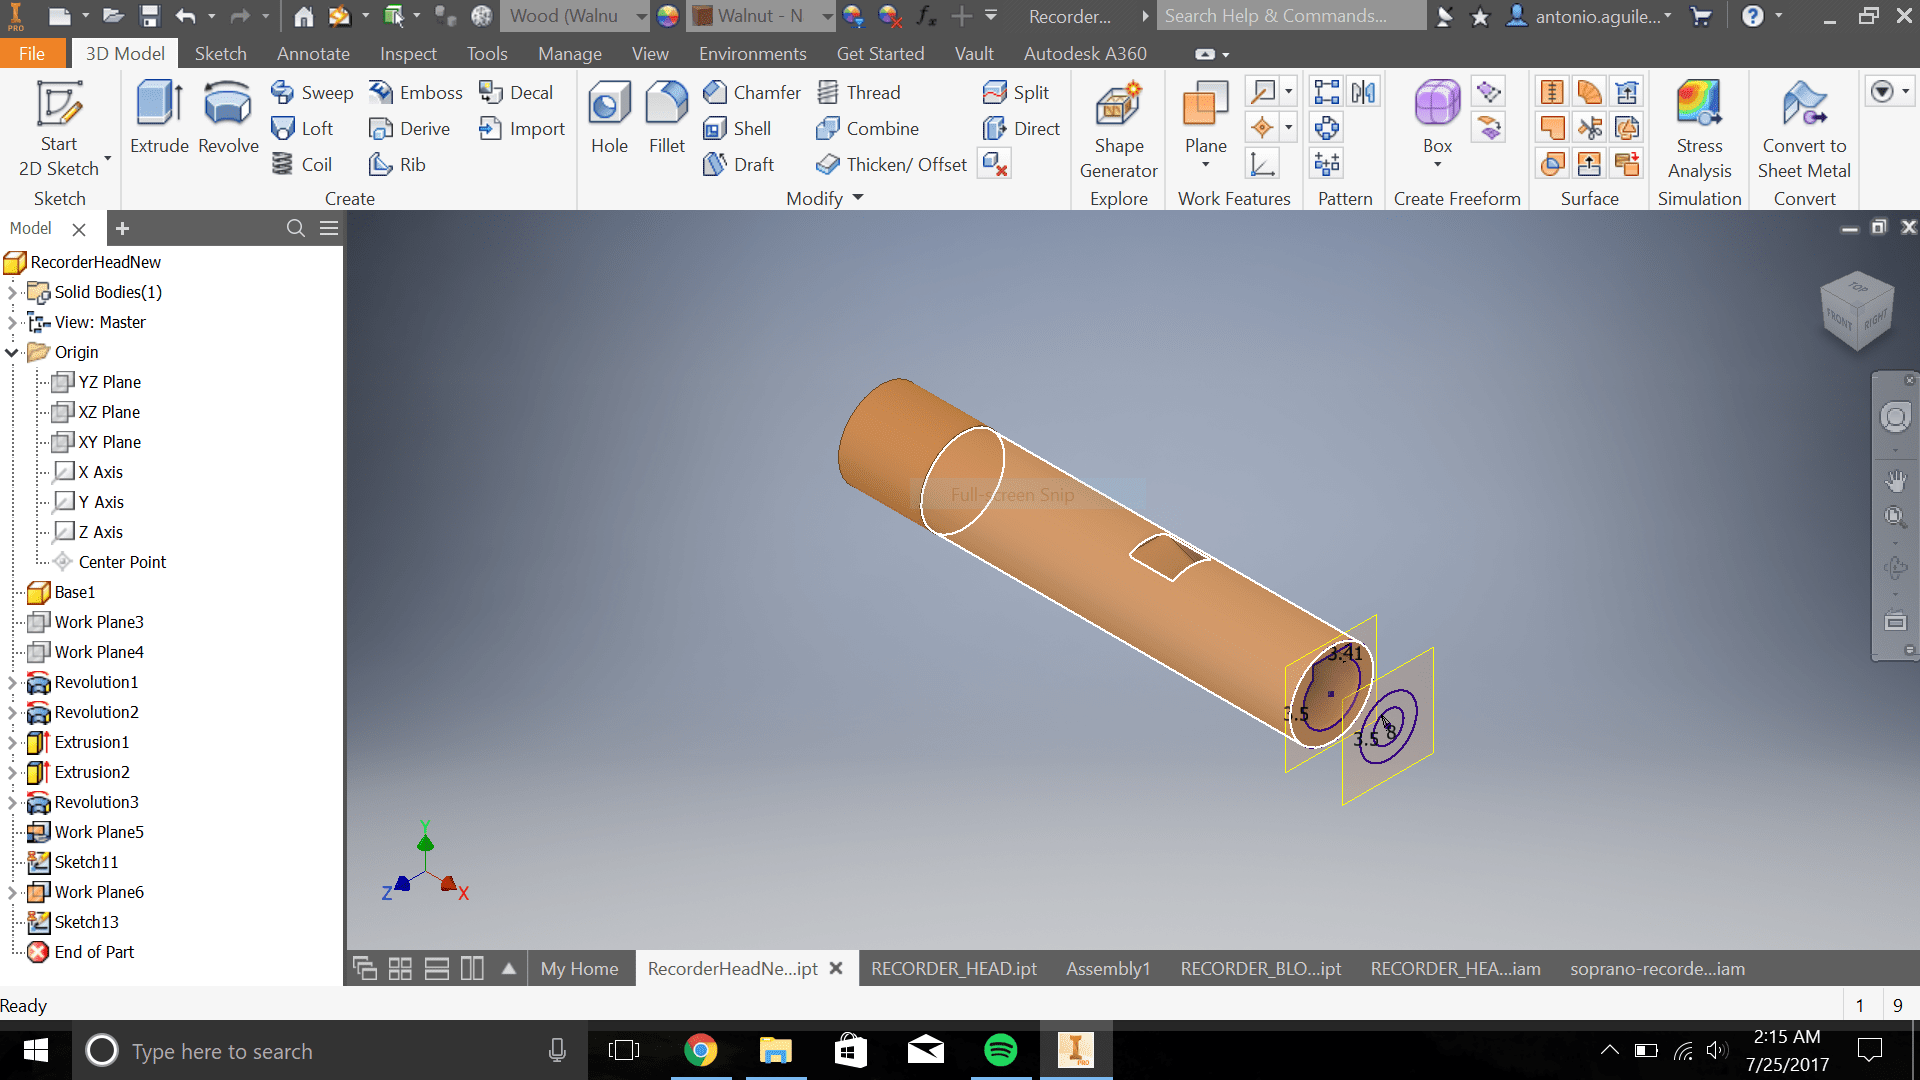Expand the Solid Bodies(1) node

(12, 292)
